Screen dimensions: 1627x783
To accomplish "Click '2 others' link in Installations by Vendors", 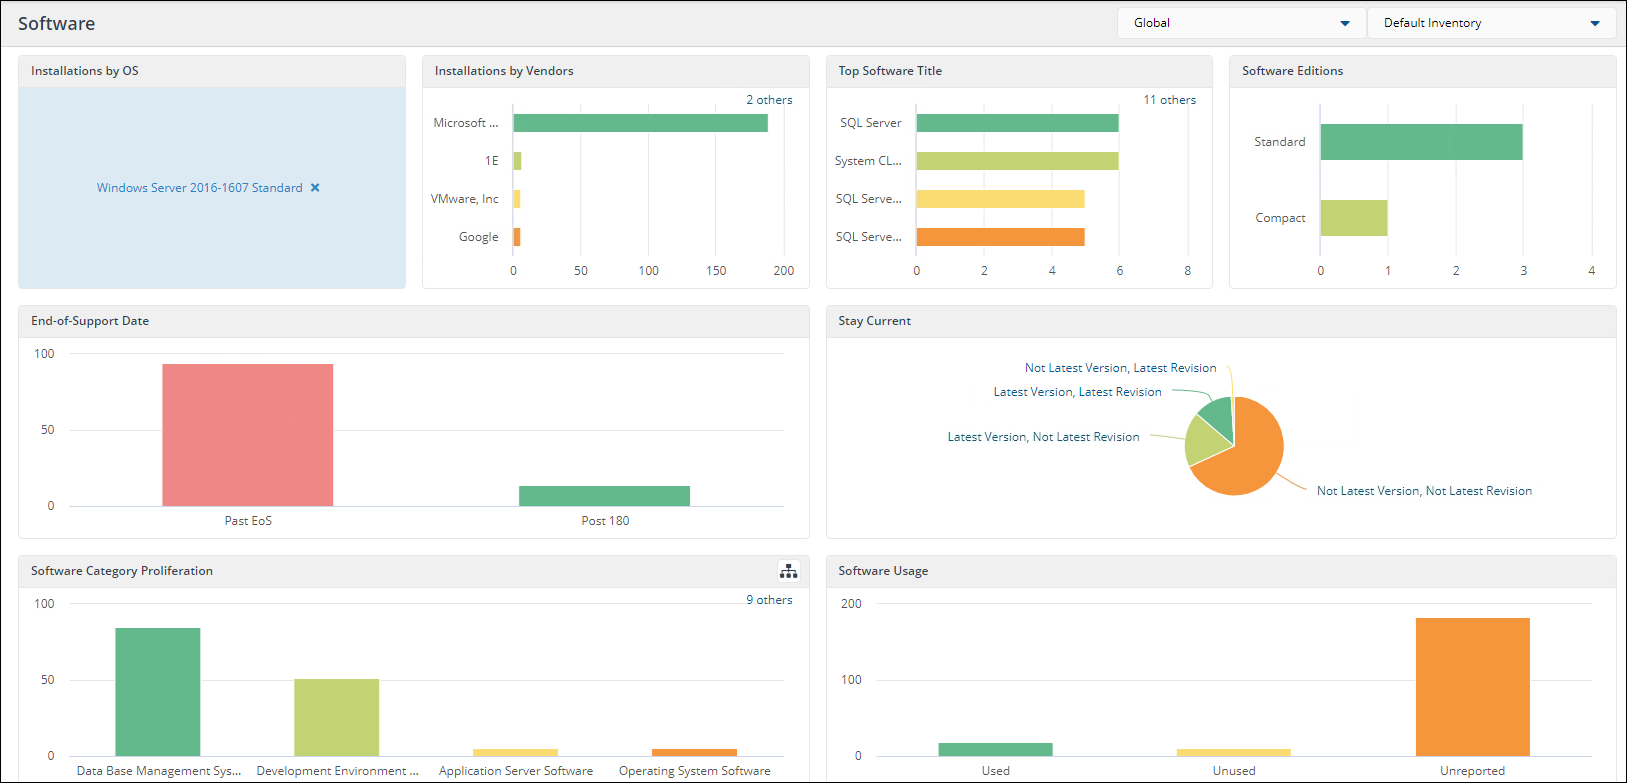I will [x=768, y=100].
